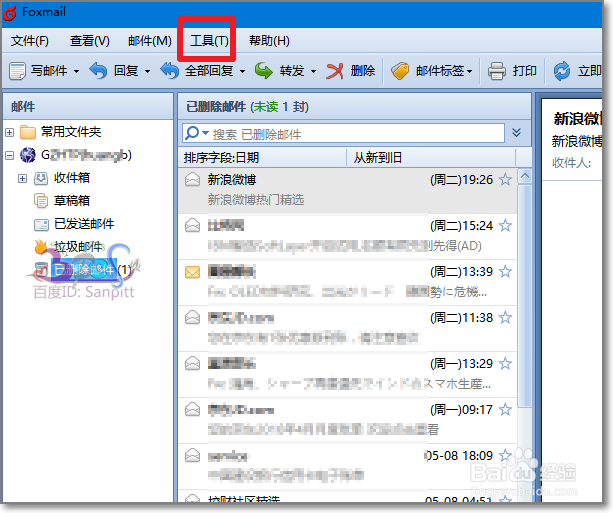Click the unread envelope icon at 13:39
The image size is (613, 513).
click(192, 272)
